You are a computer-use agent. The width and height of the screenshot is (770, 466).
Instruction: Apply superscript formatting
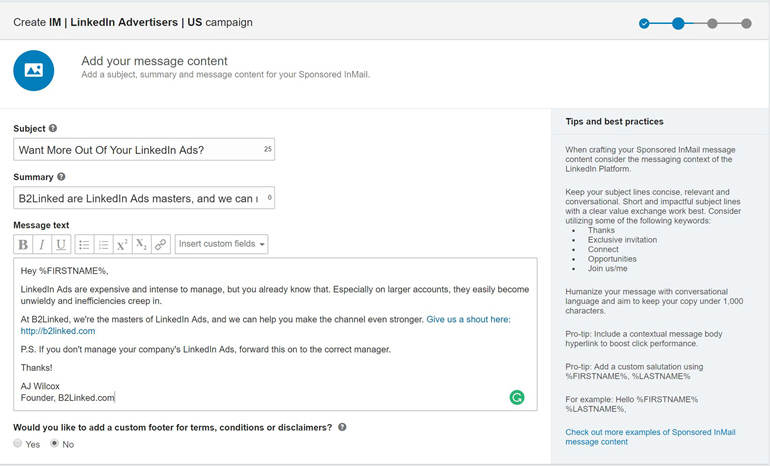click(x=122, y=245)
